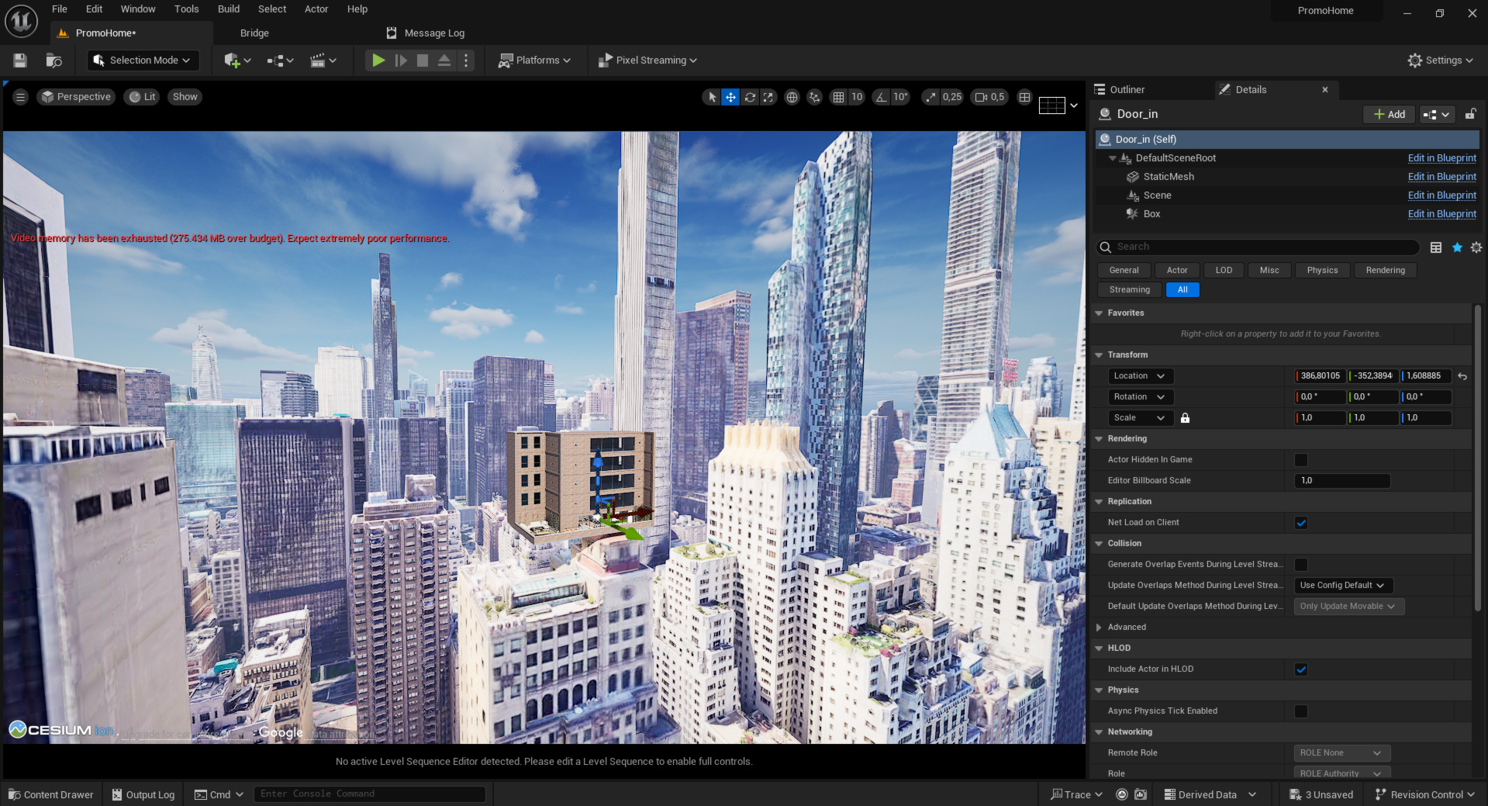Toggle rotation snapping angle icon

[x=879, y=97]
